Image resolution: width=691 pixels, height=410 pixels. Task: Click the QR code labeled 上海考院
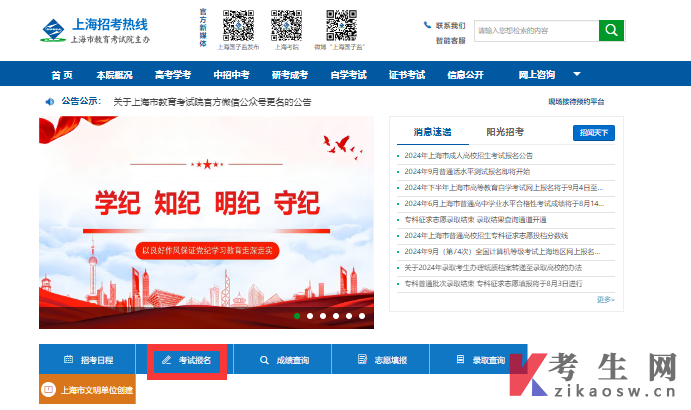(x=286, y=26)
